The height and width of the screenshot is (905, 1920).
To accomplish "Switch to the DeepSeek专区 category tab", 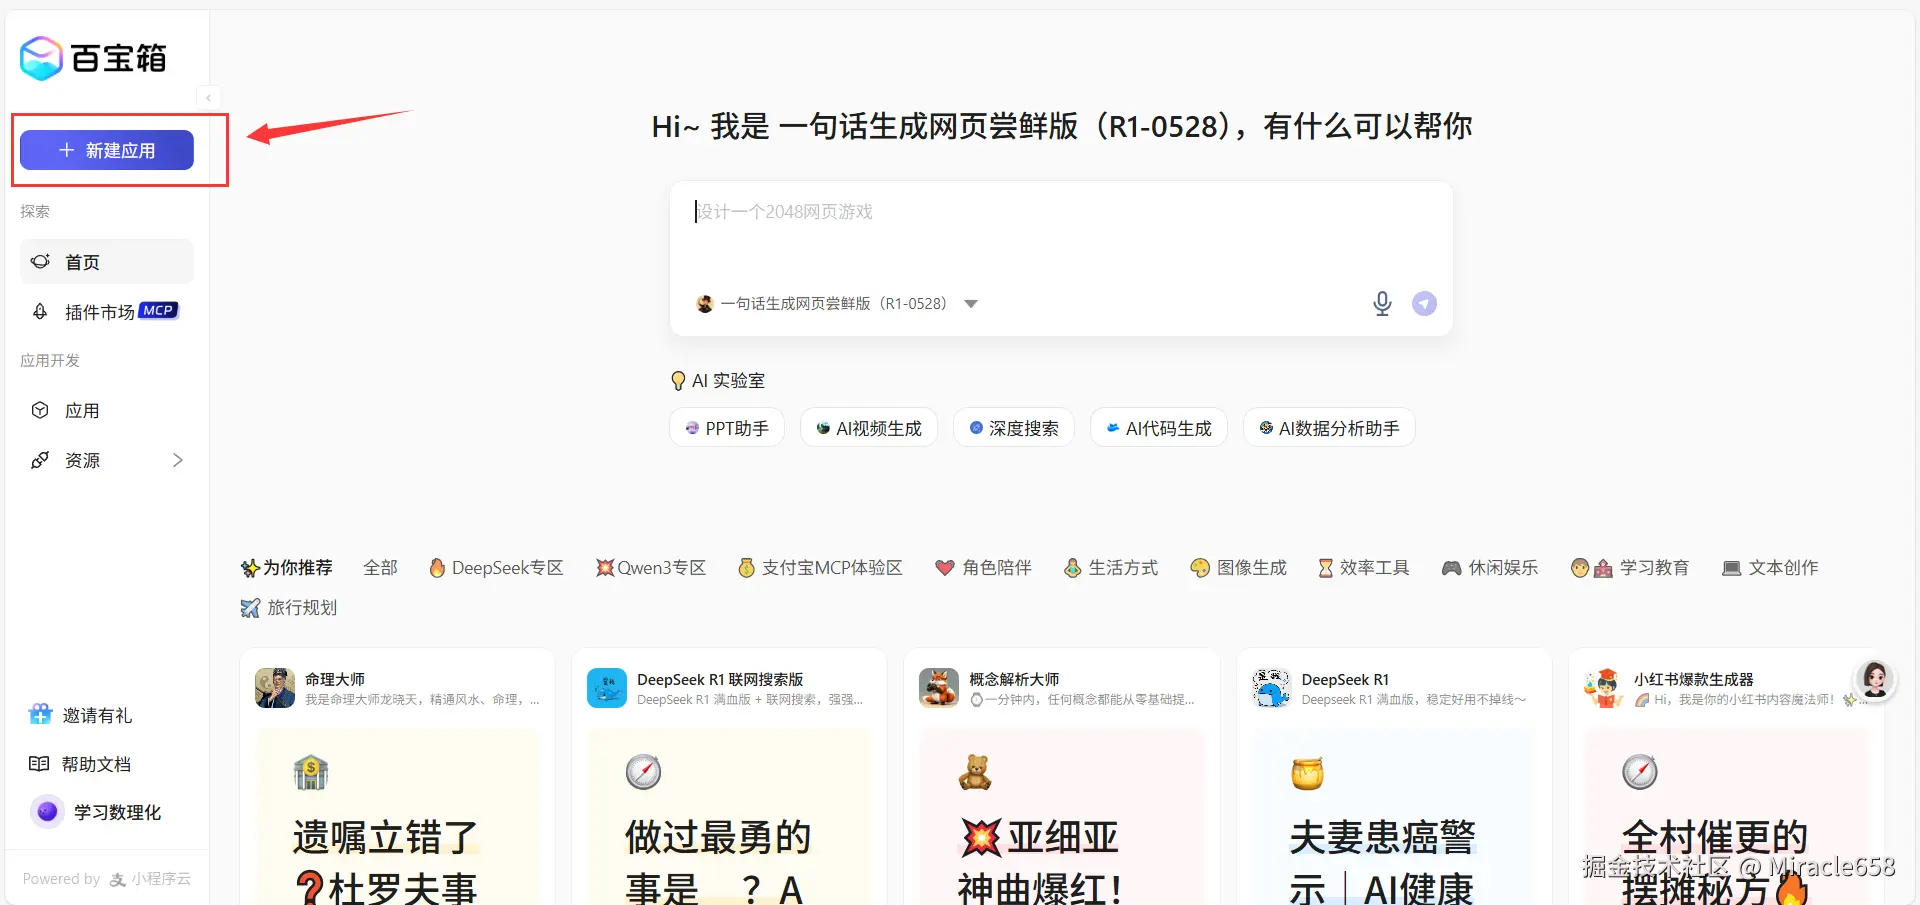I will point(496,567).
